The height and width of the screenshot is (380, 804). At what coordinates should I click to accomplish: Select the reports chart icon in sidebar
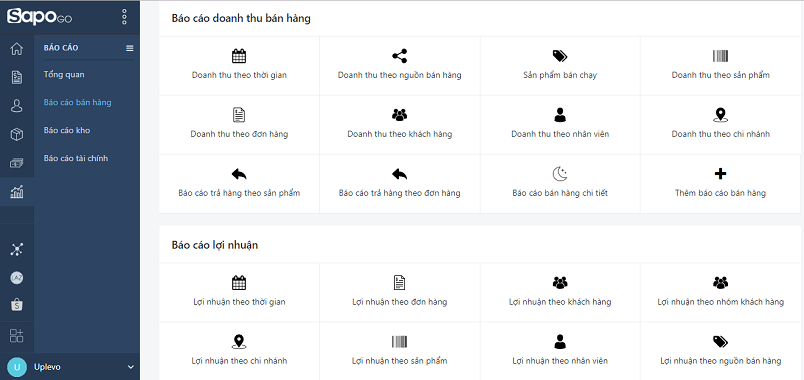click(x=17, y=192)
